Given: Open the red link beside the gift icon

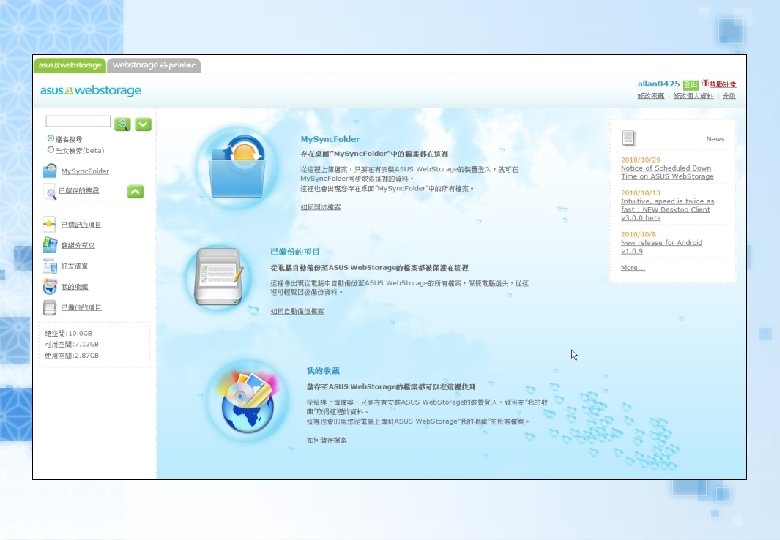Looking at the screenshot, I should [x=723, y=84].
